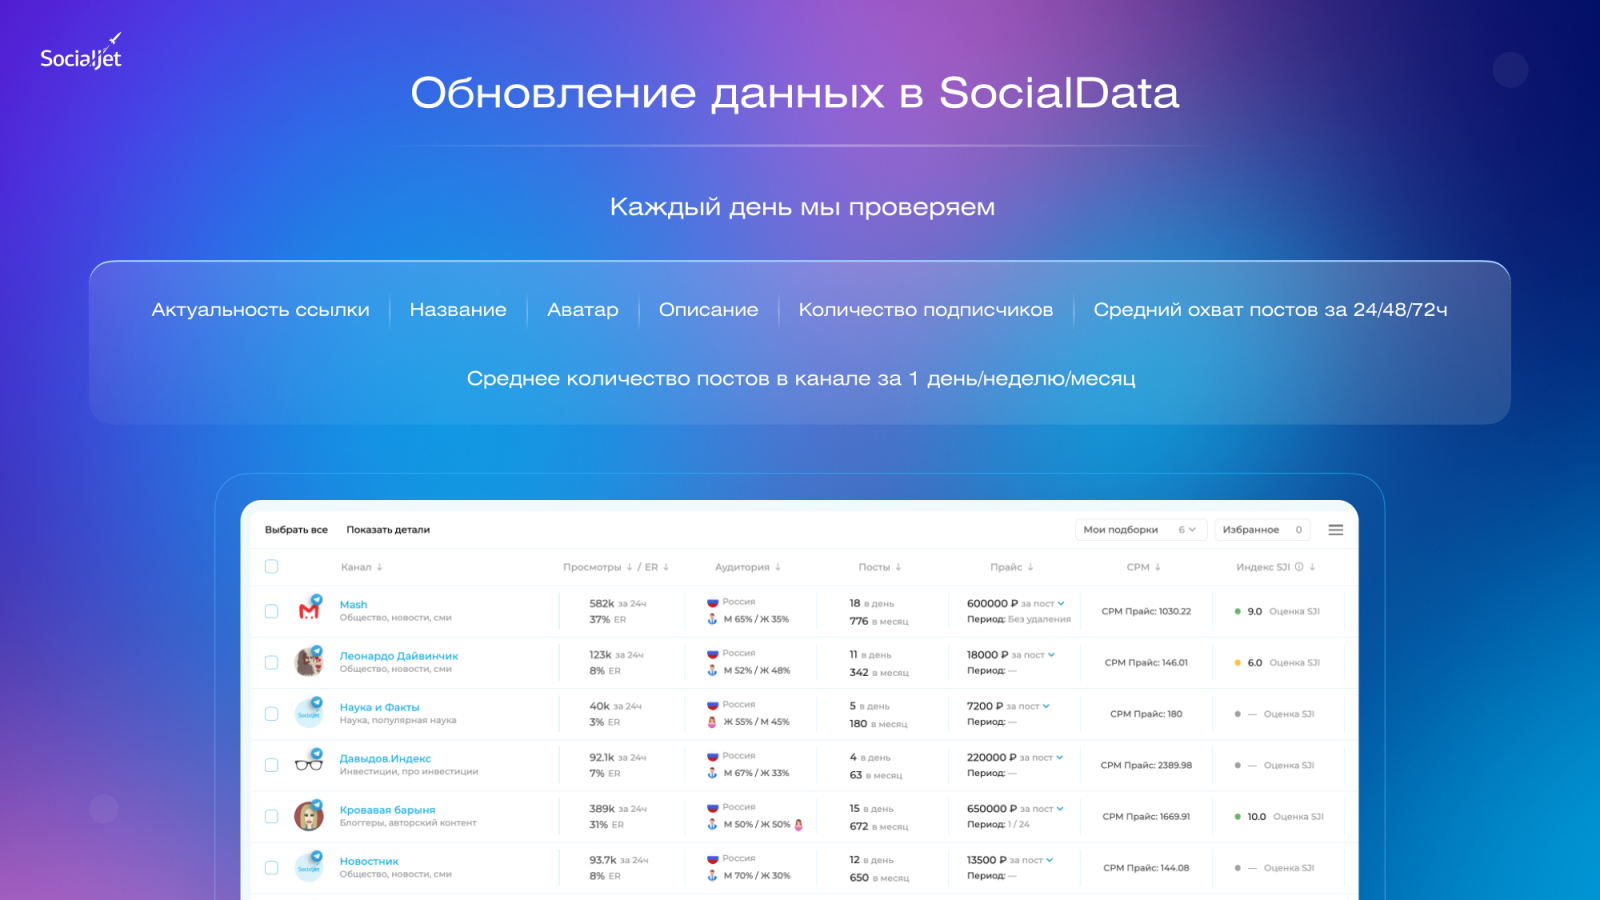Click 'Период: 1 / 24' text
This screenshot has width=1600, height=900.
pyautogui.click(x=998, y=825)
